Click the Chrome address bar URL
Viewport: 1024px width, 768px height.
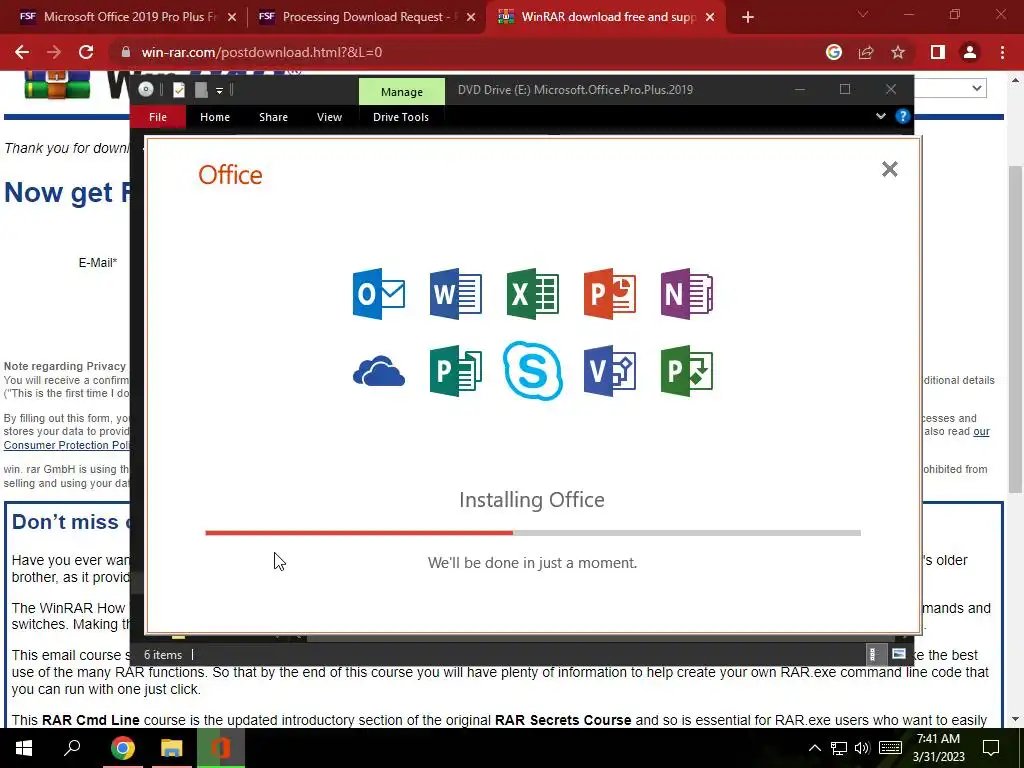click(x=262, y=52)
